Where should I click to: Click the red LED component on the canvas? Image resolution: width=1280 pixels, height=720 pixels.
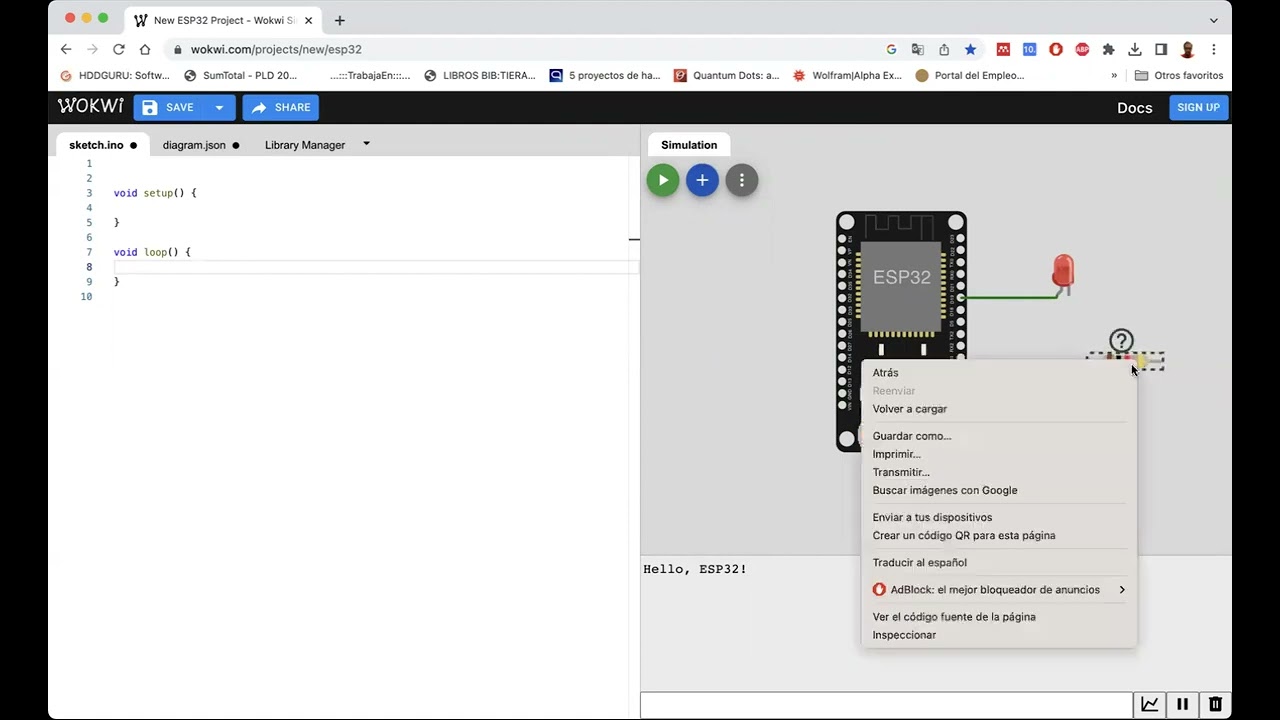(x=1063, y=274)
